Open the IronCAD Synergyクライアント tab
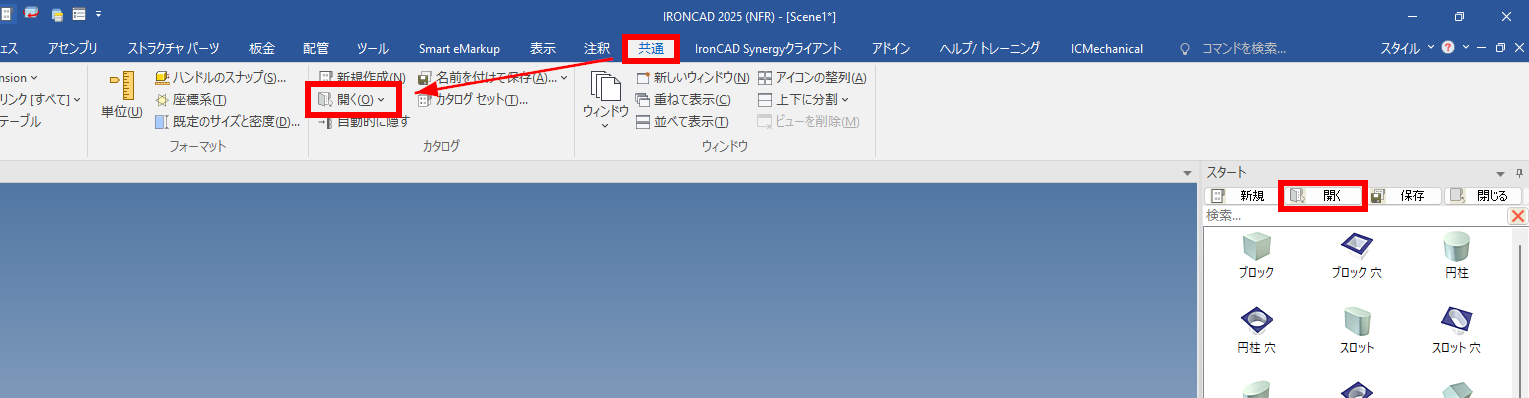Viewport: 1529px width, 398px height. pyautogui.click(x=768, y=48)
